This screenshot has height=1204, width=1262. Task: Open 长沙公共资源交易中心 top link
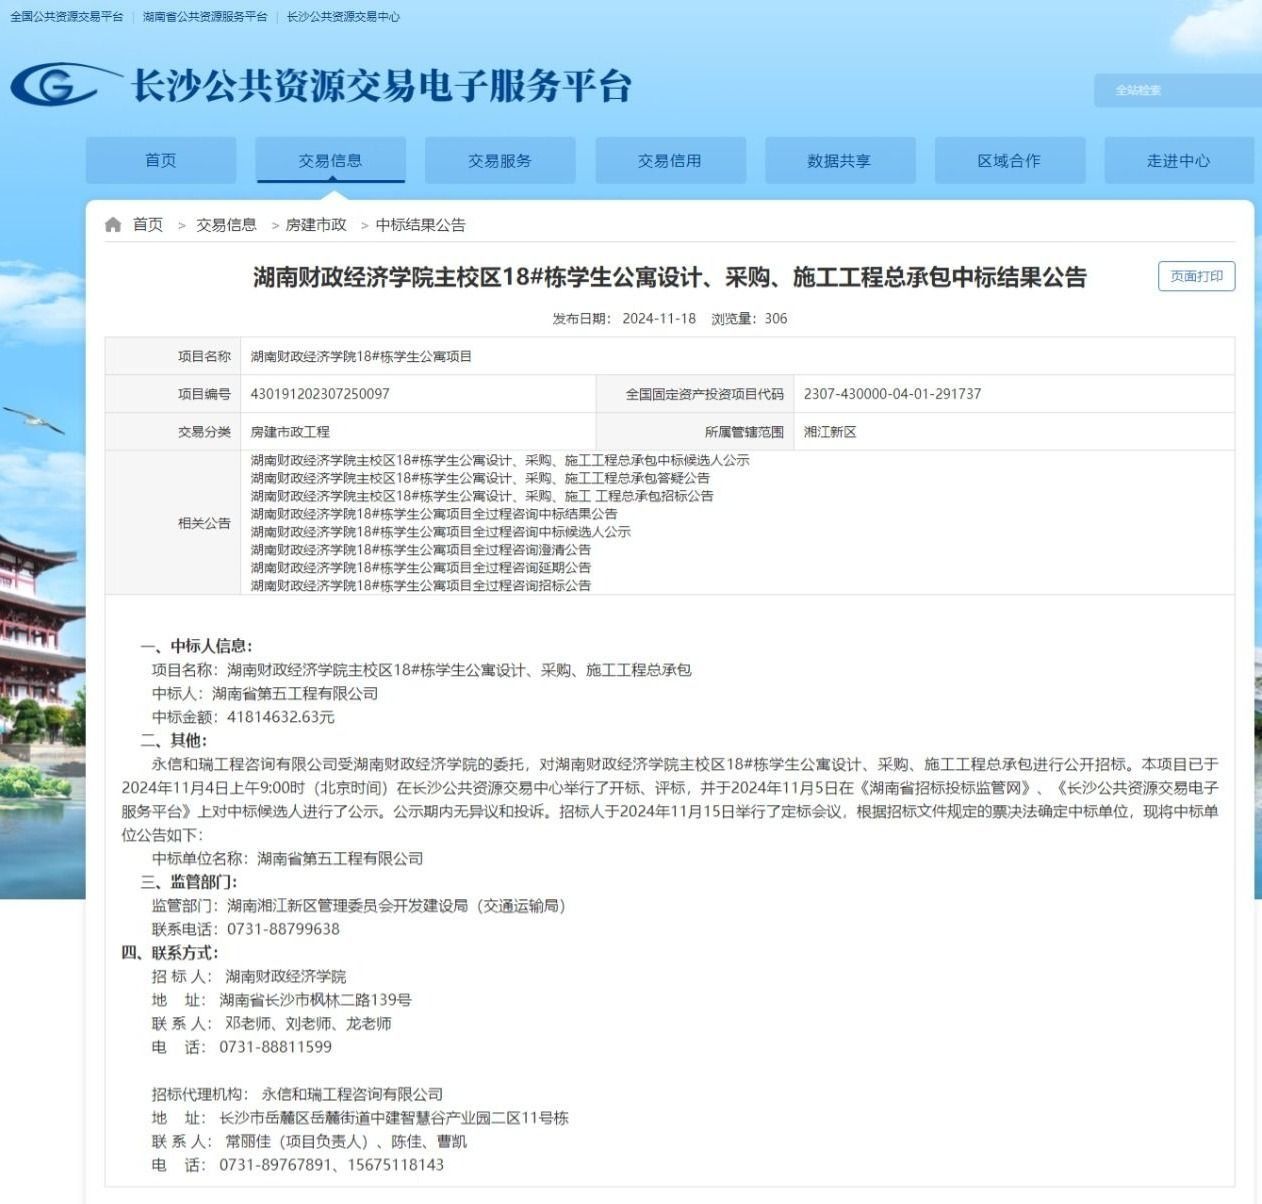tap(343, 17)
